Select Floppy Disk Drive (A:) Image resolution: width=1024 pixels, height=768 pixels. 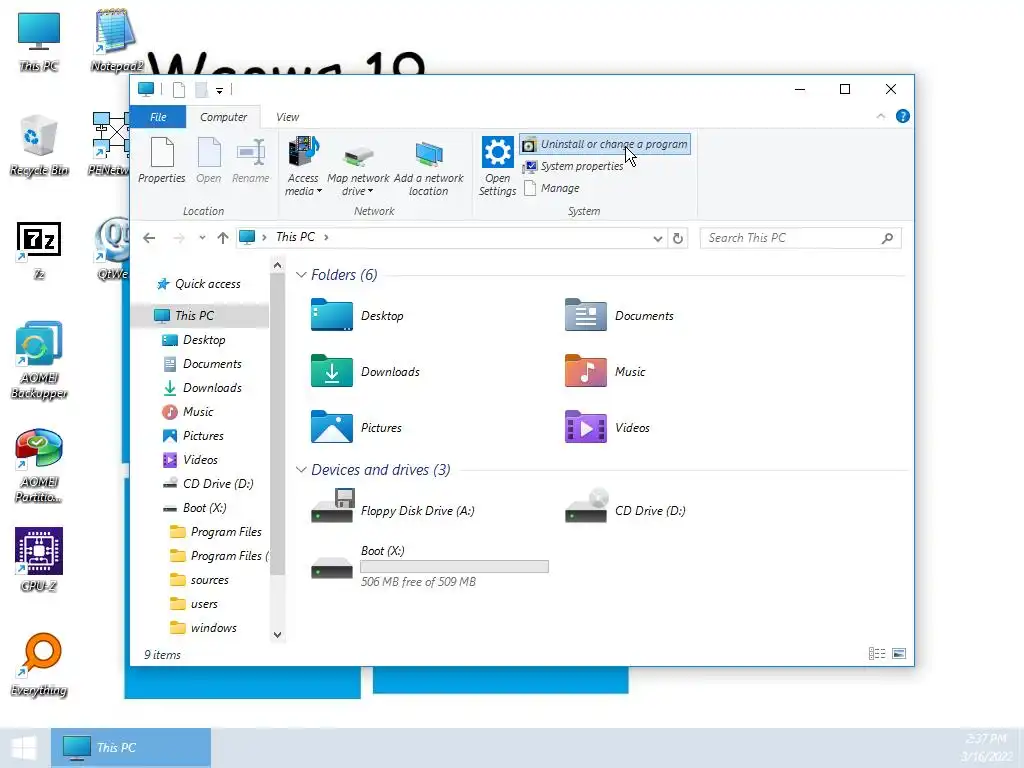click(x=392, y=507)
